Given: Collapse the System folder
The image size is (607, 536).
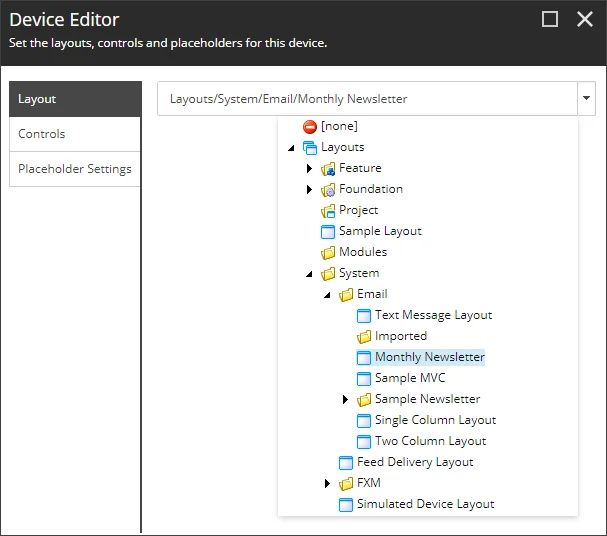Looking at the screenshot, I should 309,274.
